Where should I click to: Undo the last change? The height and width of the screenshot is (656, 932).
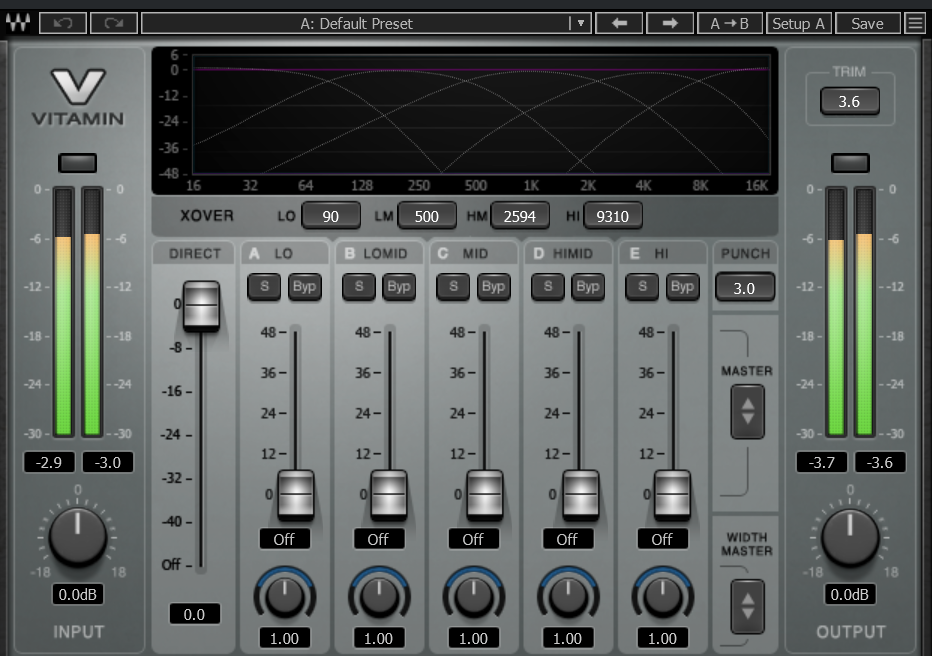point(63,23)
